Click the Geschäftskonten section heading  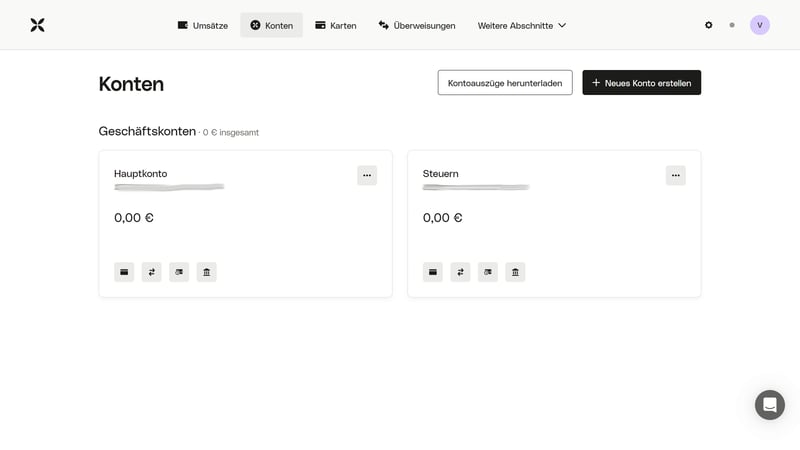pos(147,131)
